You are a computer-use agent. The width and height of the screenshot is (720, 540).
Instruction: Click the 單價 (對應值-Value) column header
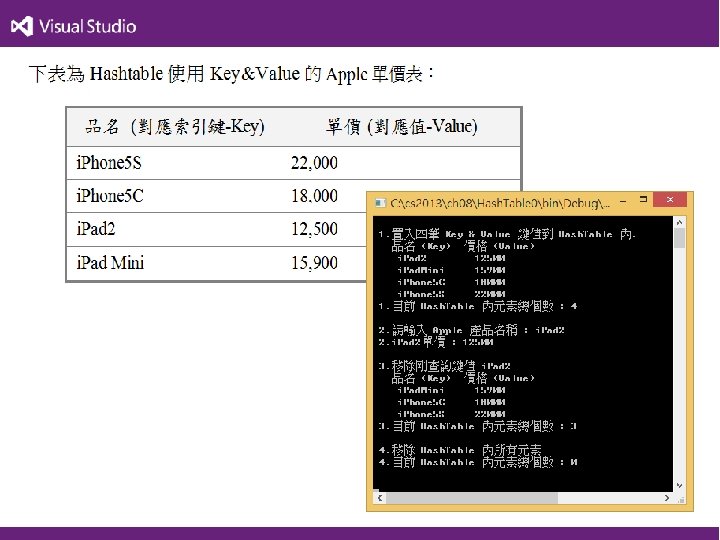[x=402, y=126]
